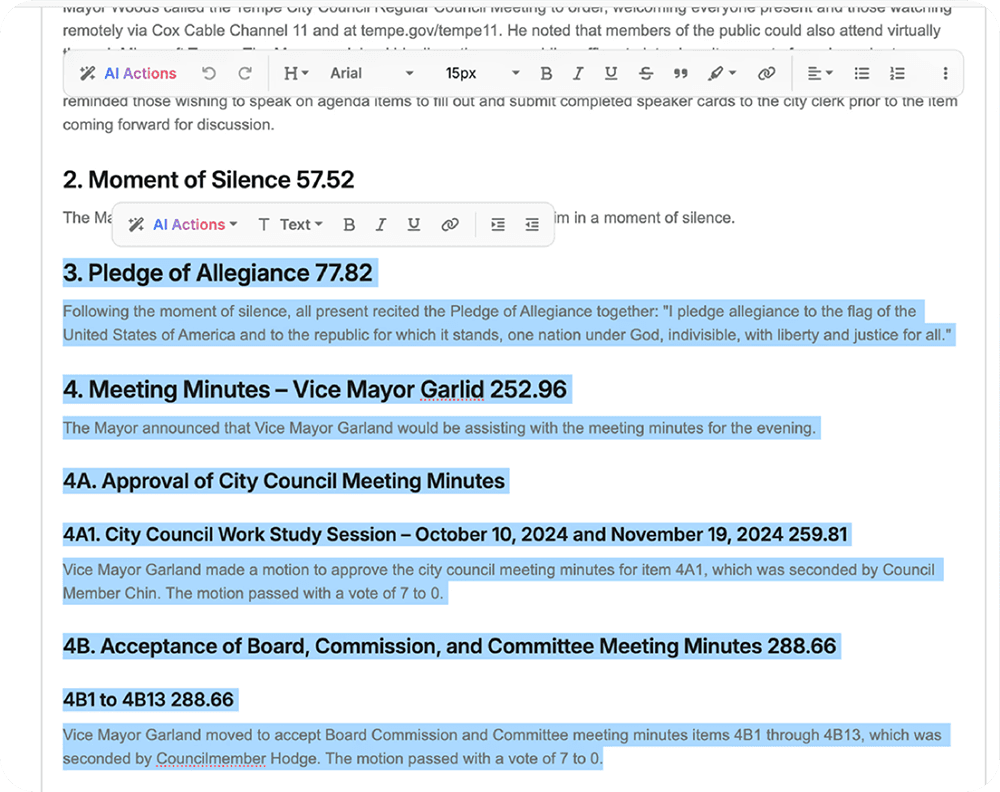Click the misspelled word "Garlid"
This screenshot has width=1000, height=792.
pyautogui.click(x=452, y=390)
